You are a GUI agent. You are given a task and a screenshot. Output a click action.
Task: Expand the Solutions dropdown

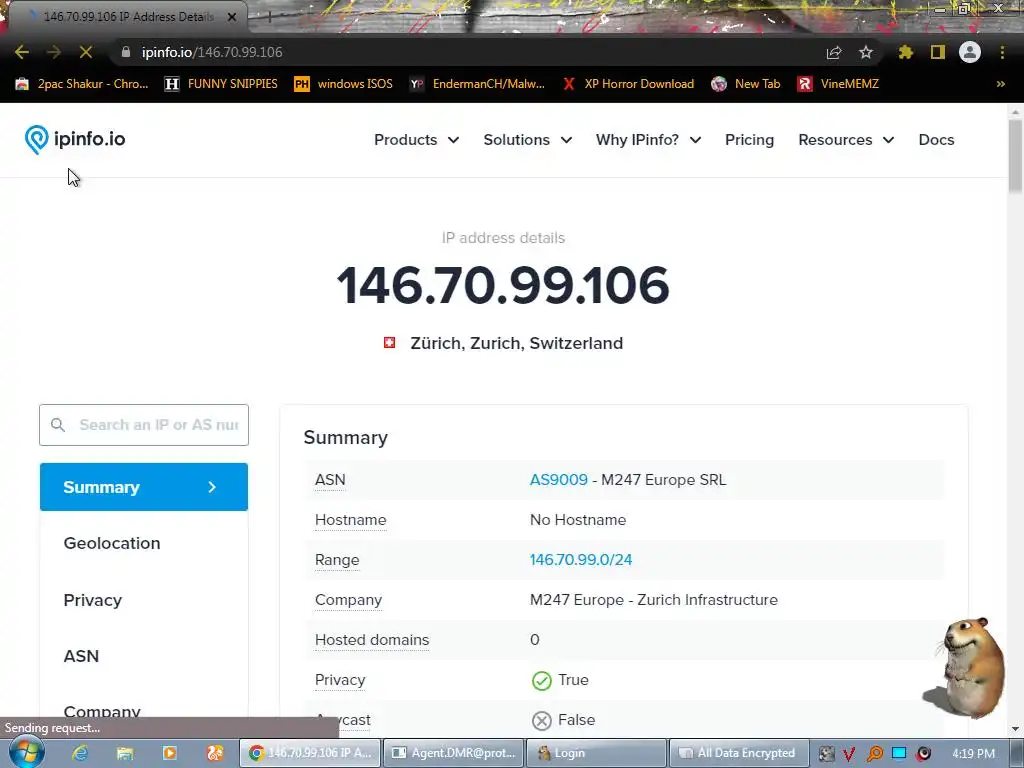point(528,140)
